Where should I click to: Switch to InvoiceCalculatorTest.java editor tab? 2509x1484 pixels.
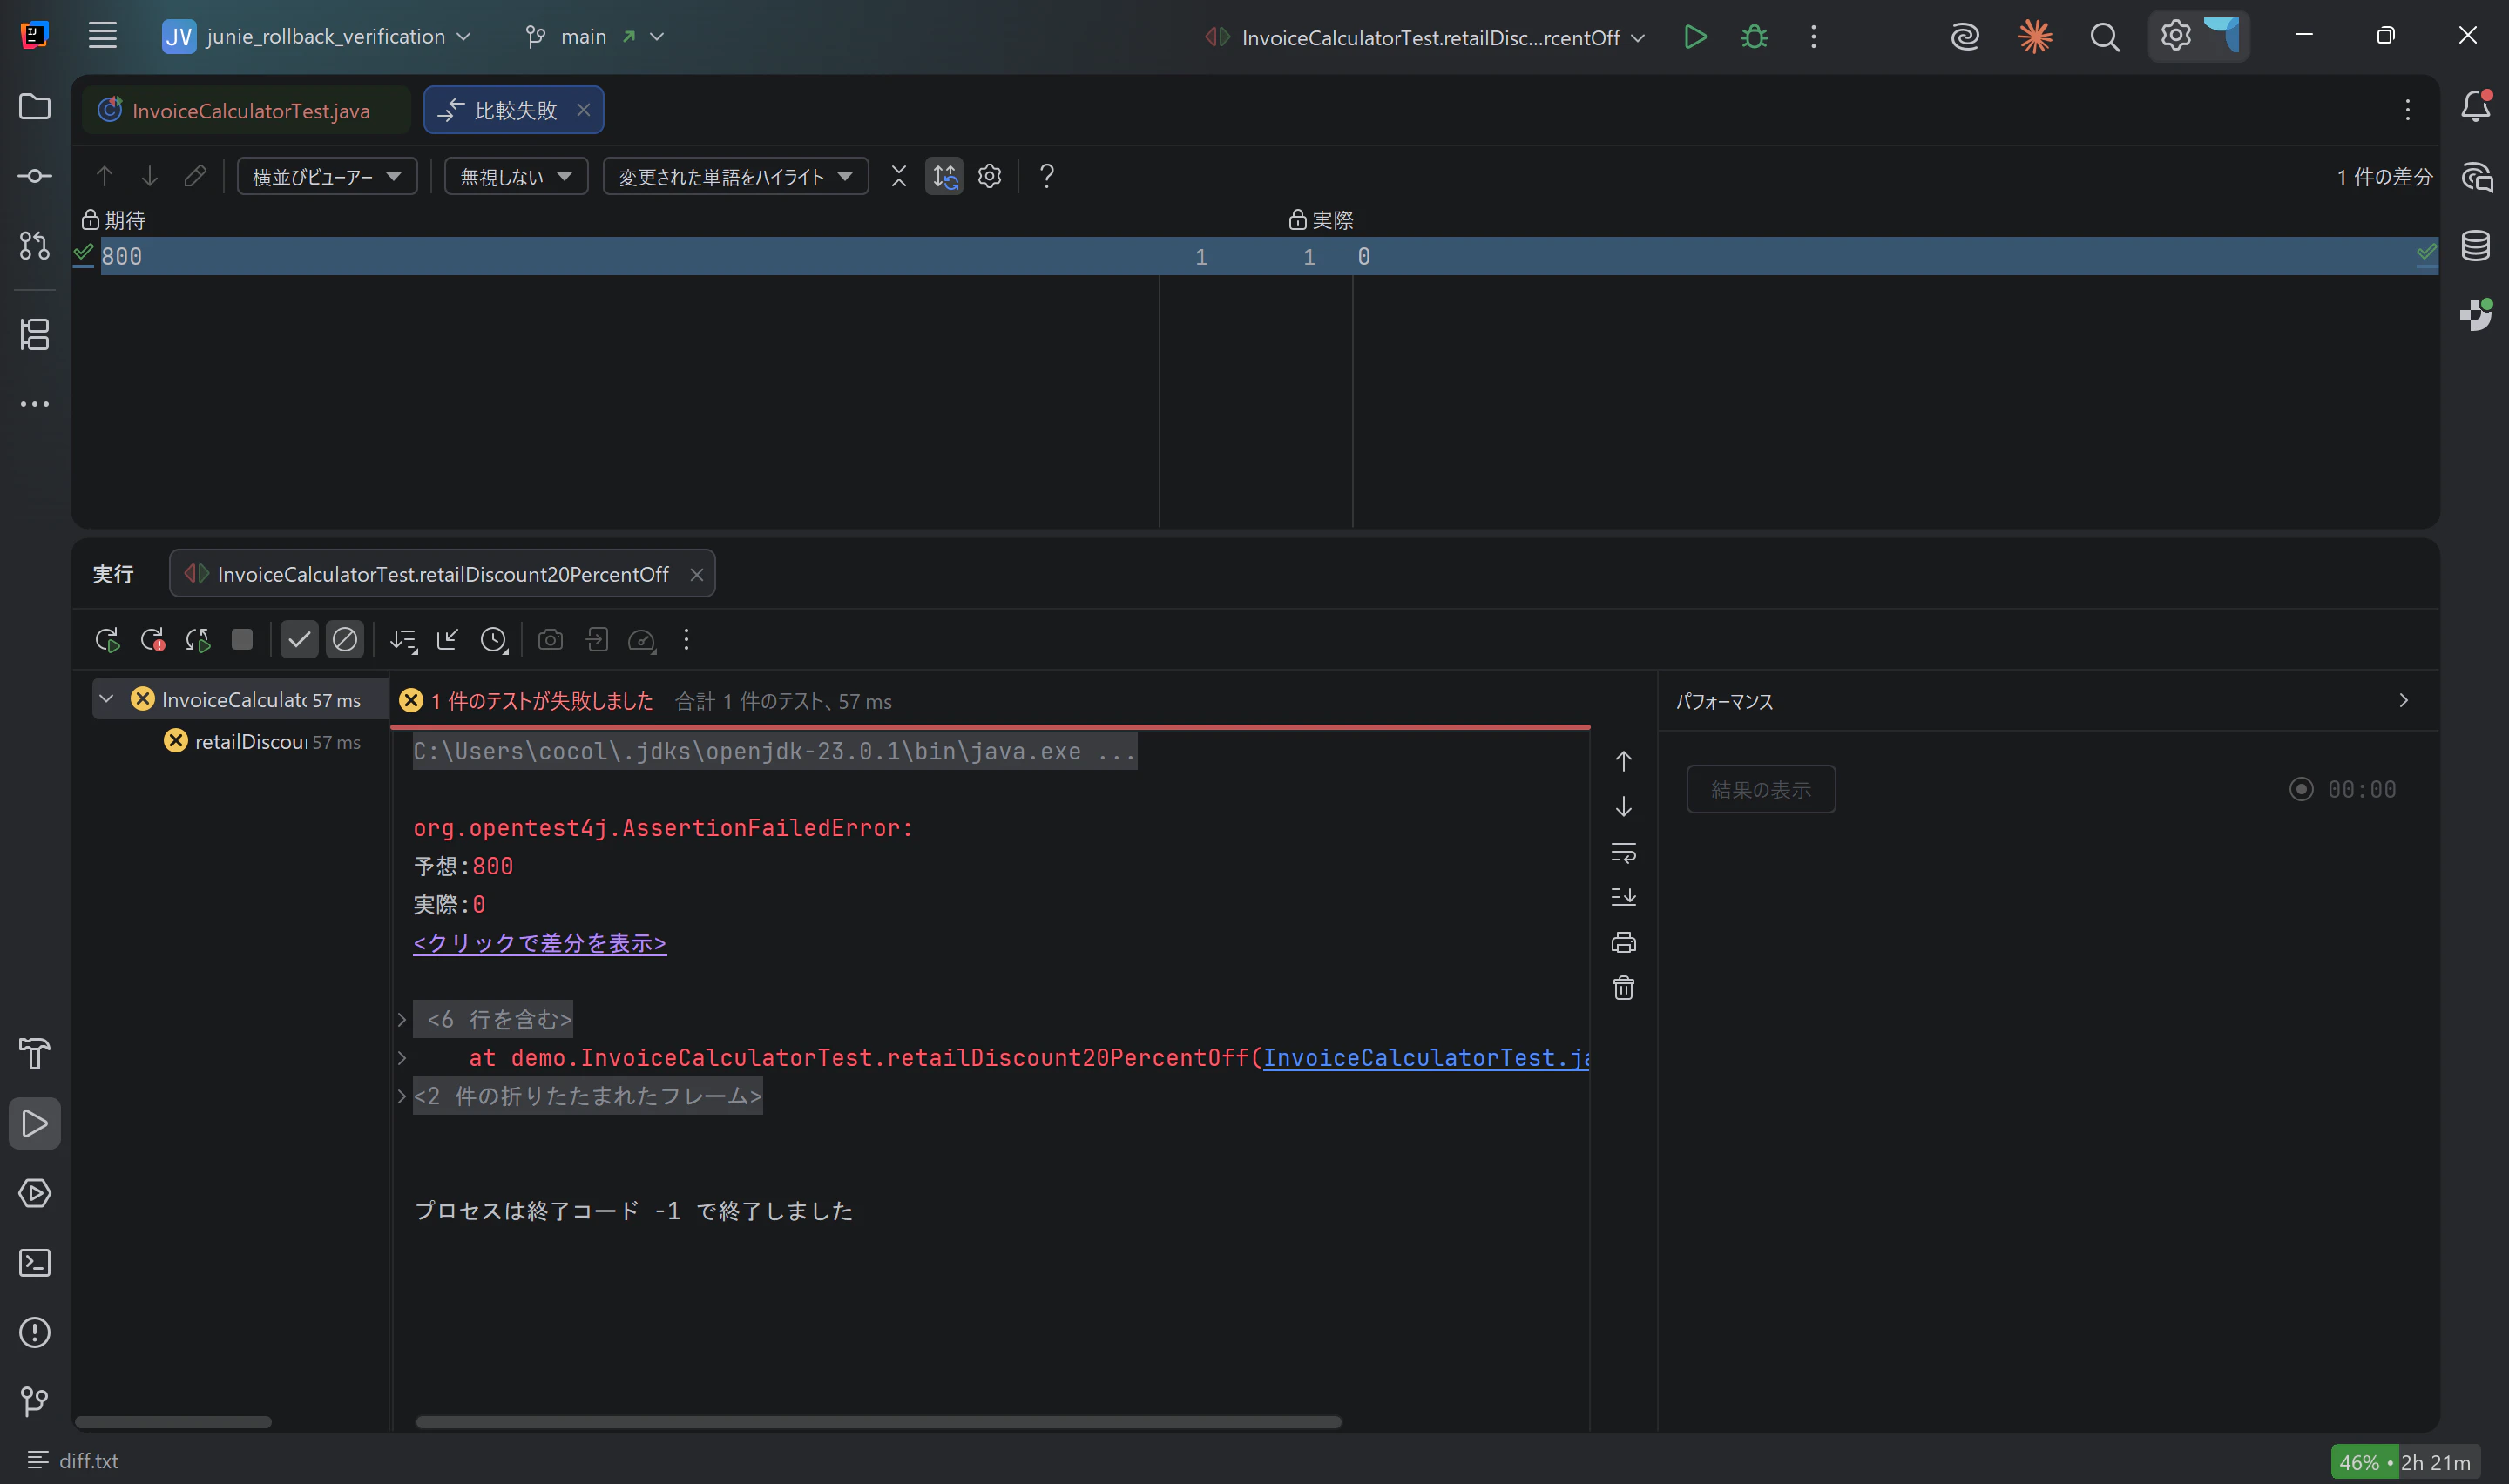[246, 110]
